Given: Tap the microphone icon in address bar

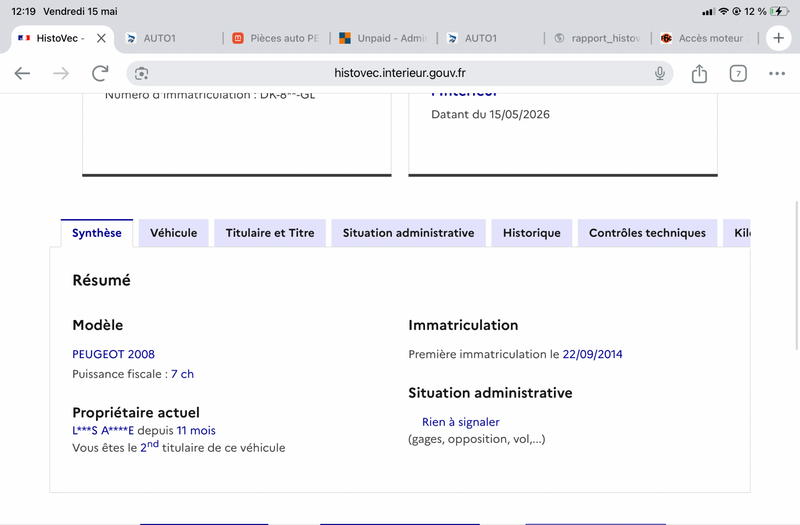Looking at the screenshot, I should click(x=660, y=73).
